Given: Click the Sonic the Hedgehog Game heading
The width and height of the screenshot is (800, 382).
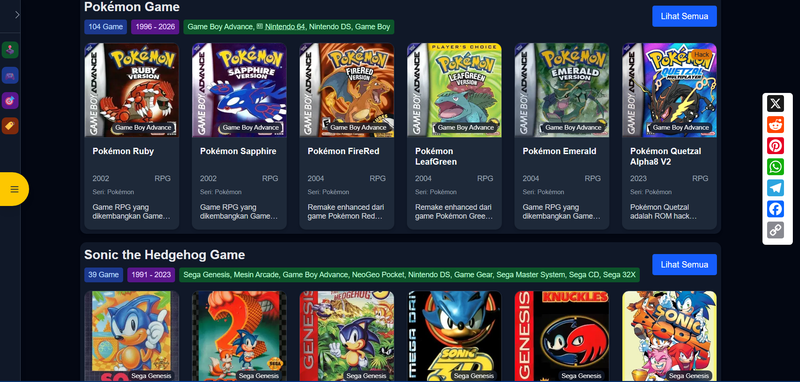Looking at the screenshot, I should (164, 255).
